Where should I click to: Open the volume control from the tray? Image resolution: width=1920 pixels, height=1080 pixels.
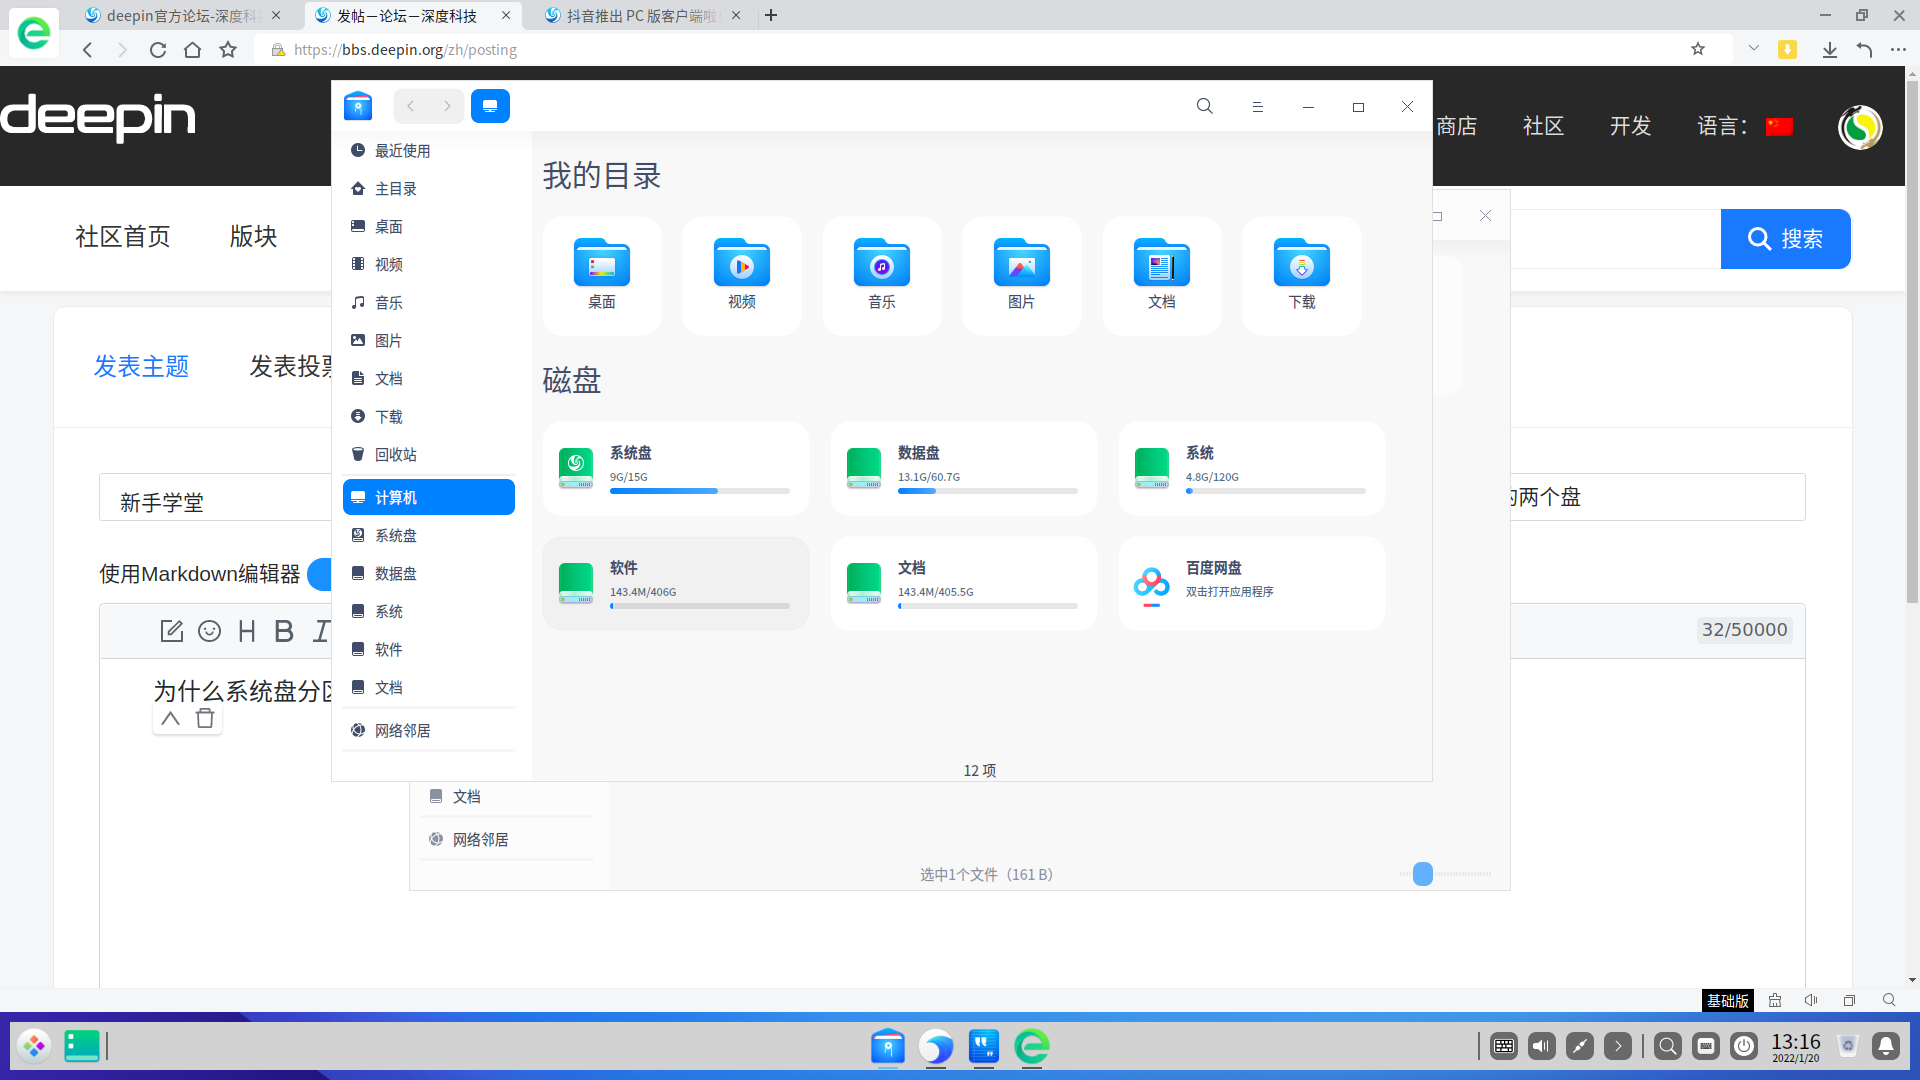pos(1541,1046)
